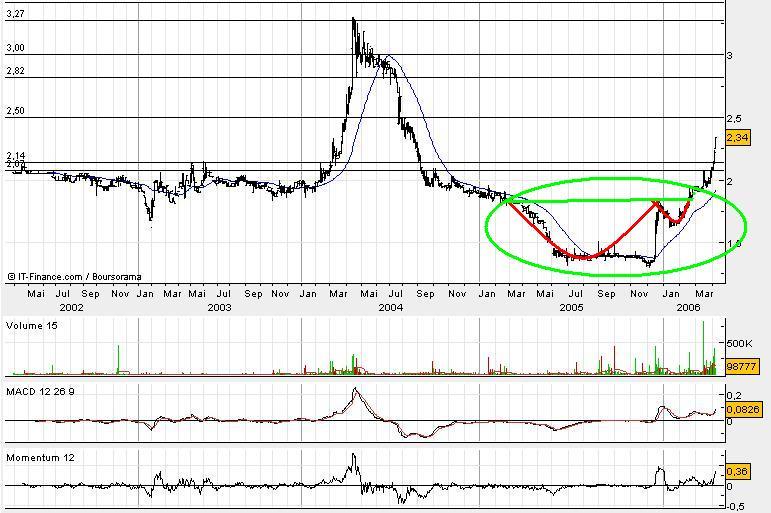Select the 'MACD 12 26 9' indicator label
771x513 pixels.
40,392
